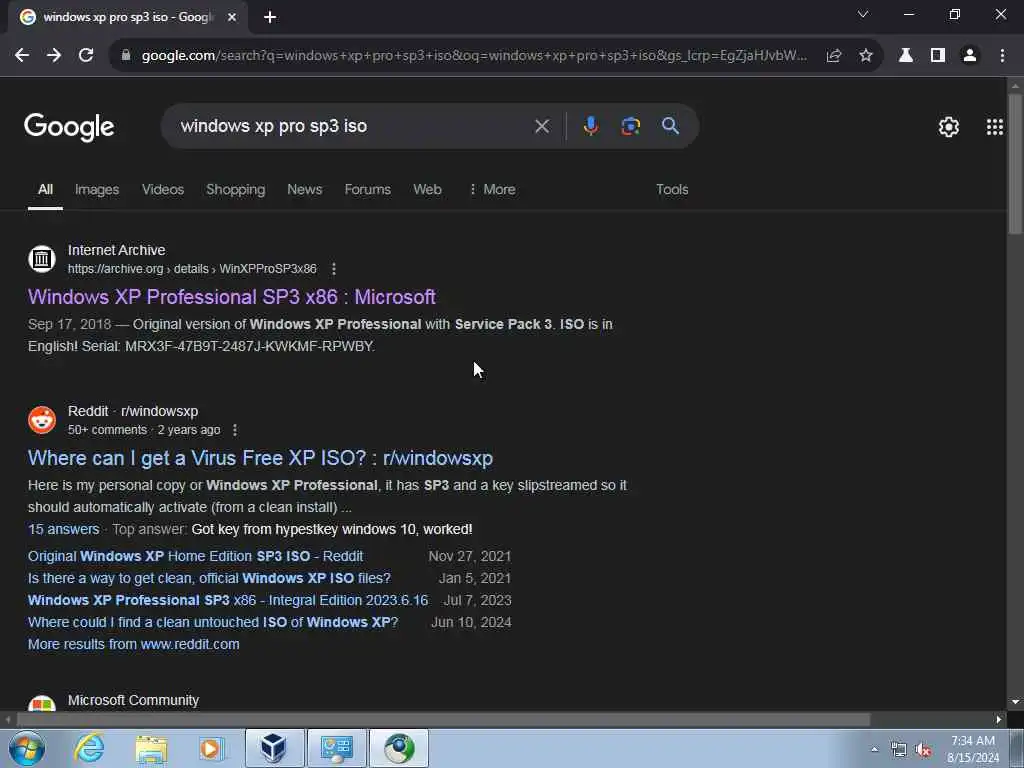Go forward using the browser forward arrow

pos(54,56)
